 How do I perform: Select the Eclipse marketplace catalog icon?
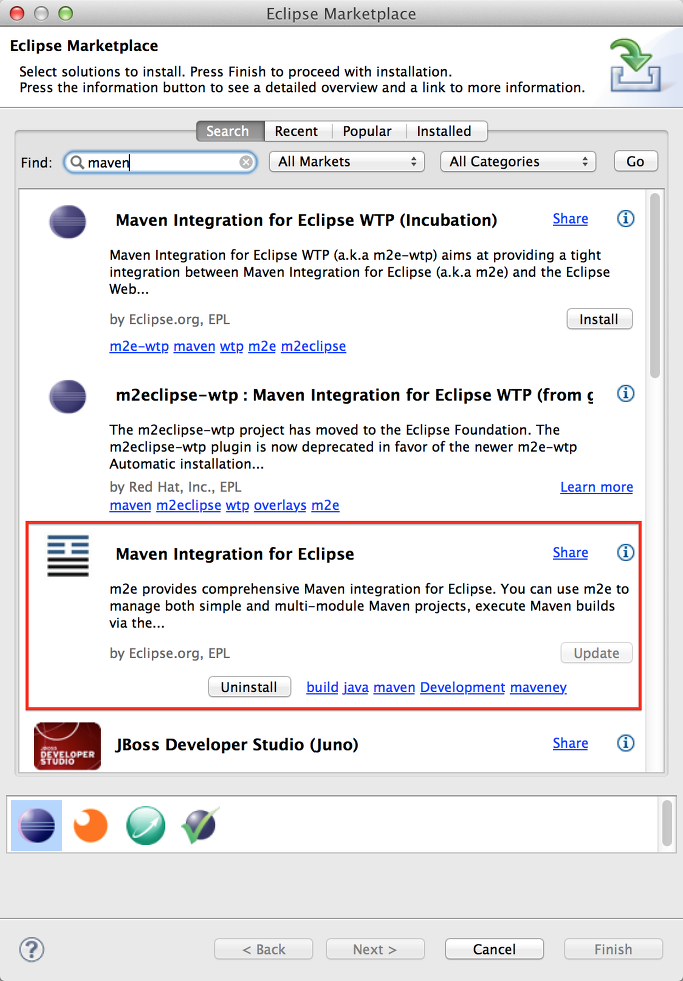tap(36, 825)
